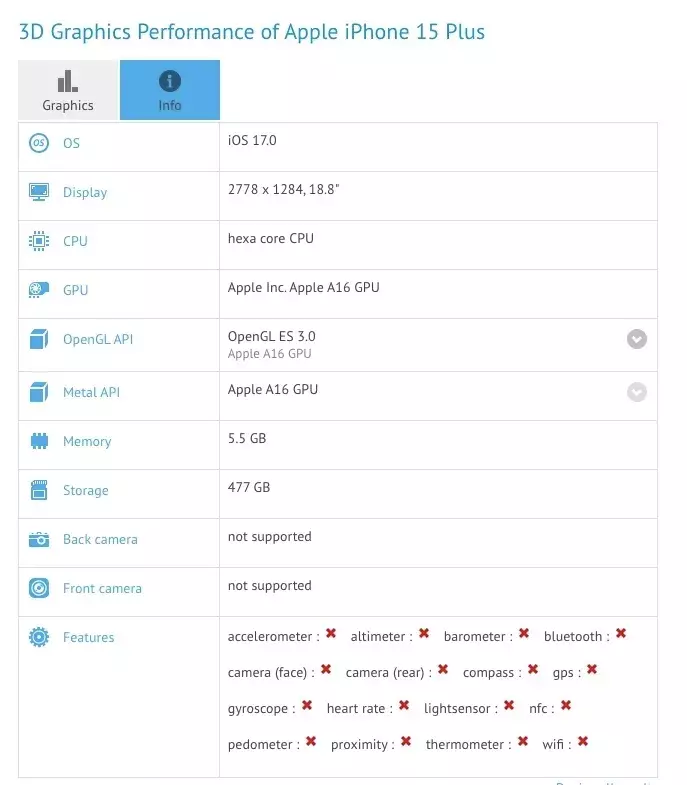Click the compass red X mark
The image size is (687, 785).
(533, 669)
